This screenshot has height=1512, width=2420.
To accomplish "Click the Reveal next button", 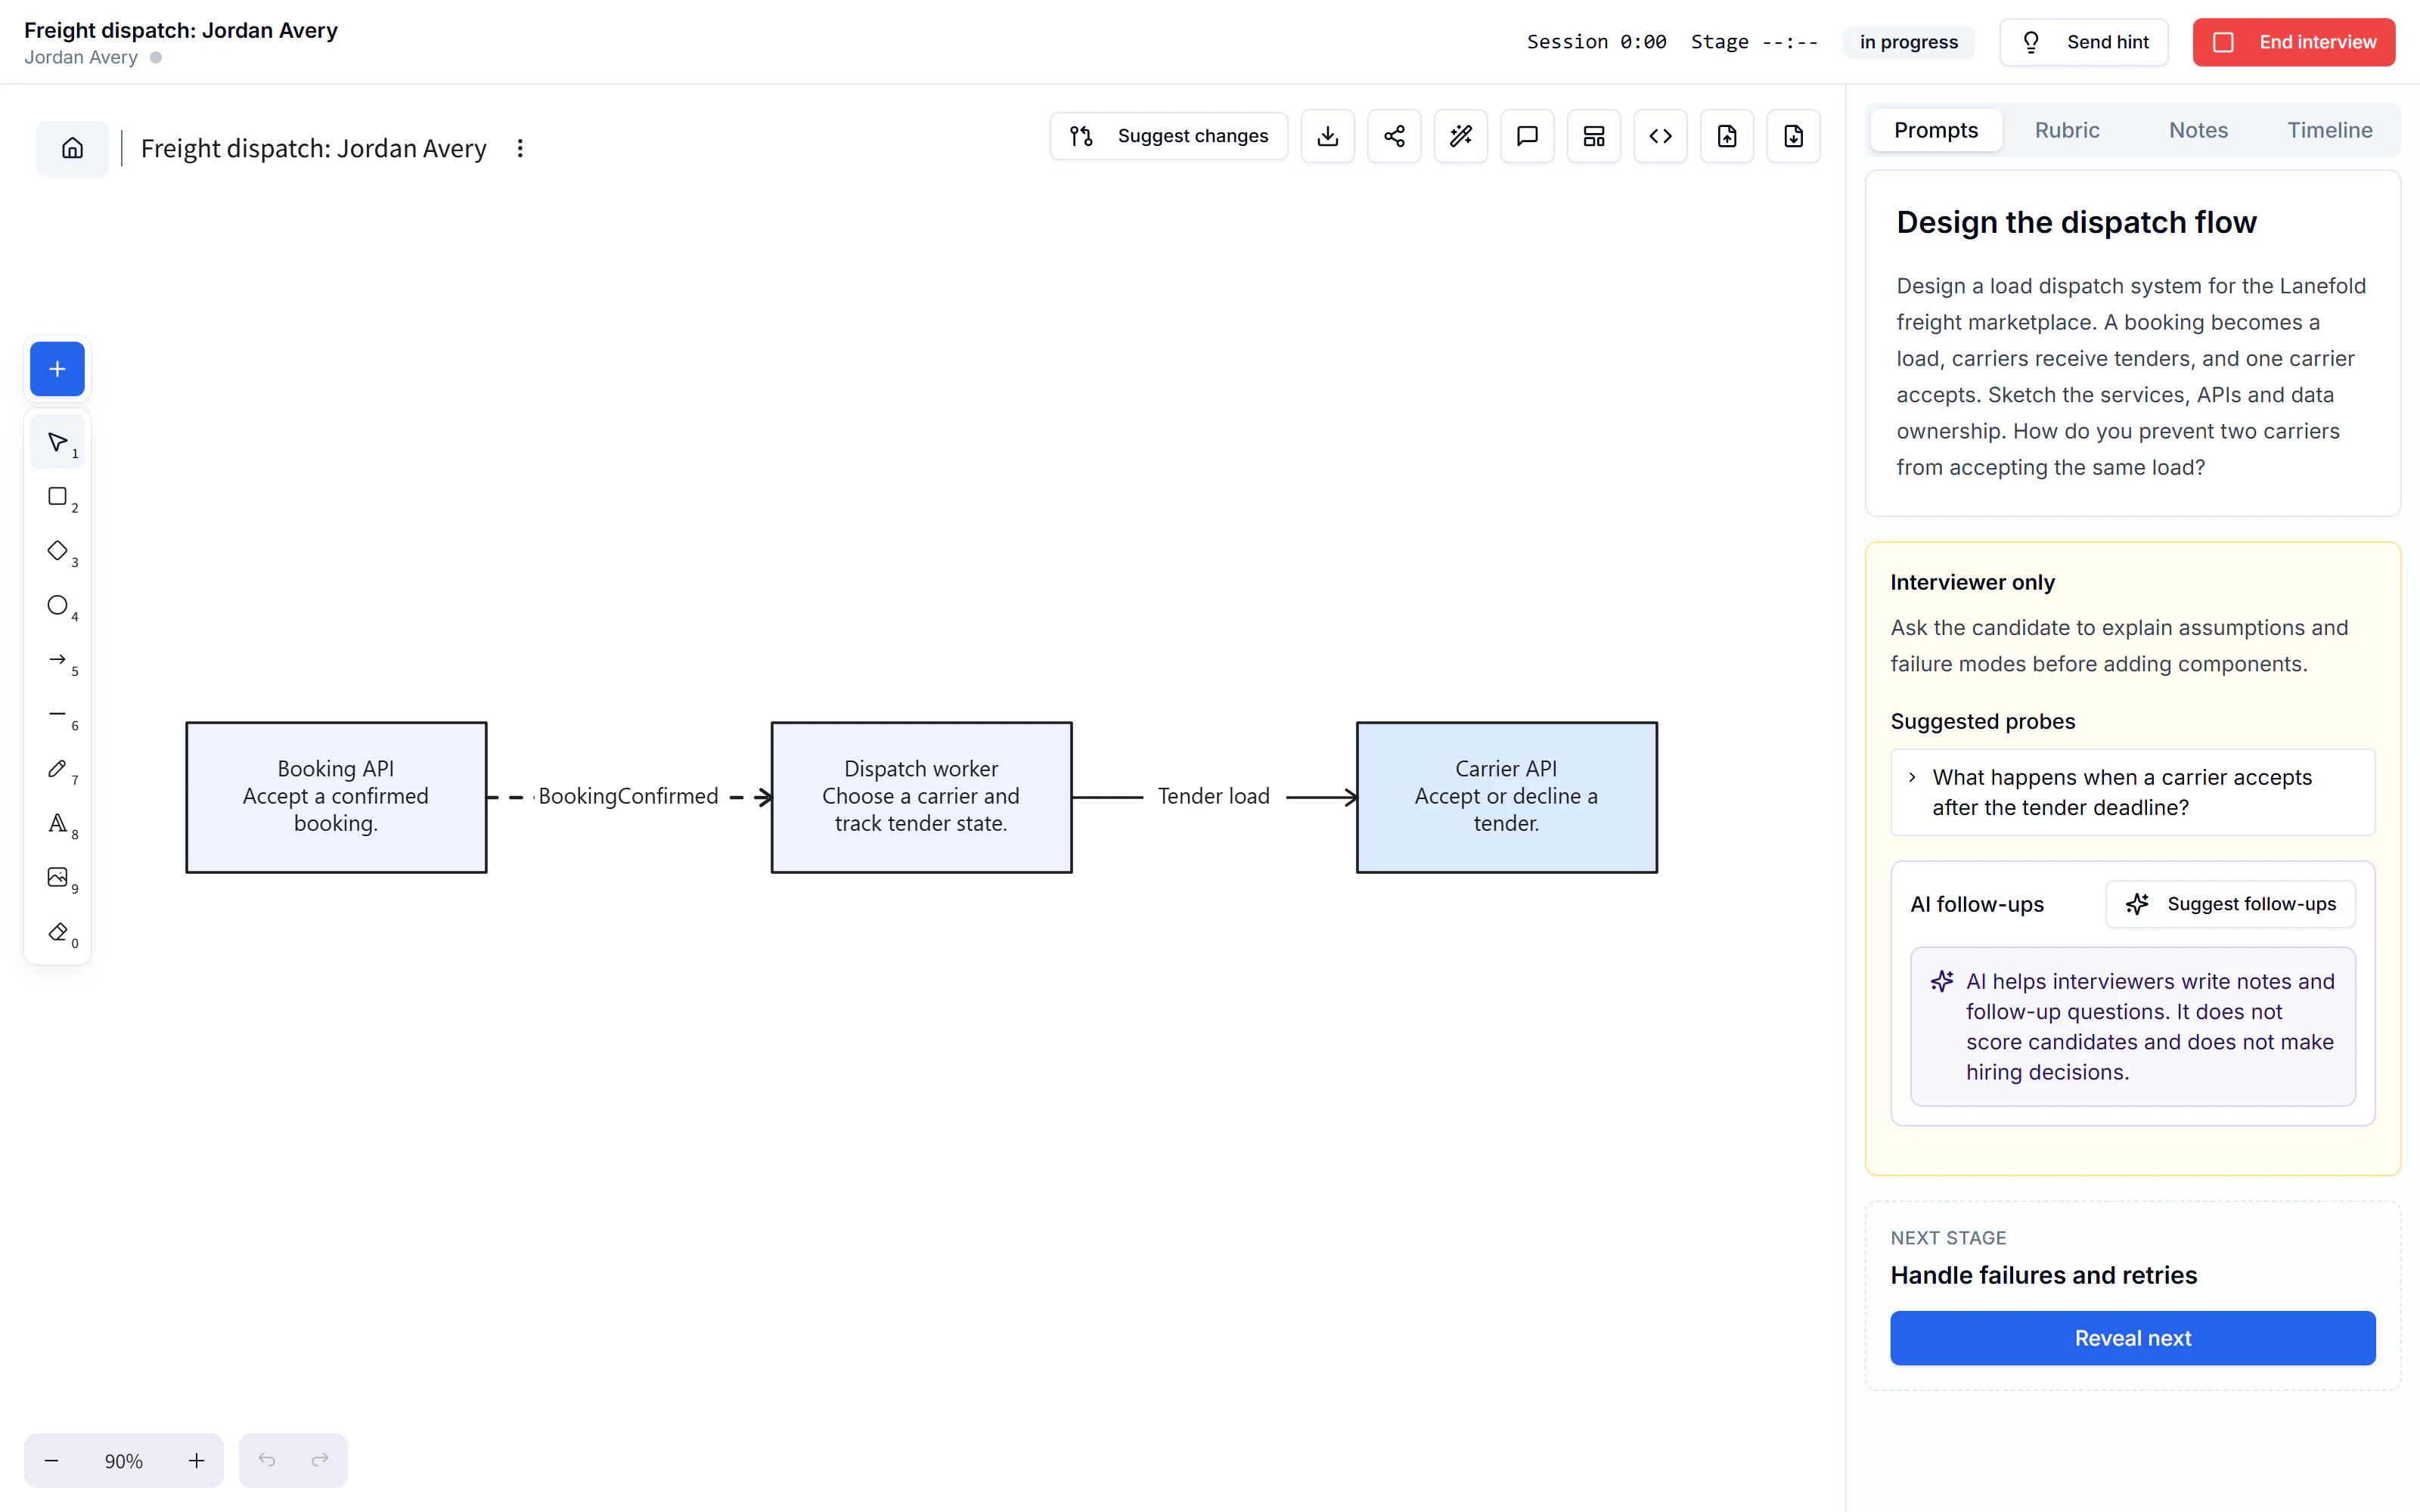I will pyautogui.click(x=2132, y=1338).
